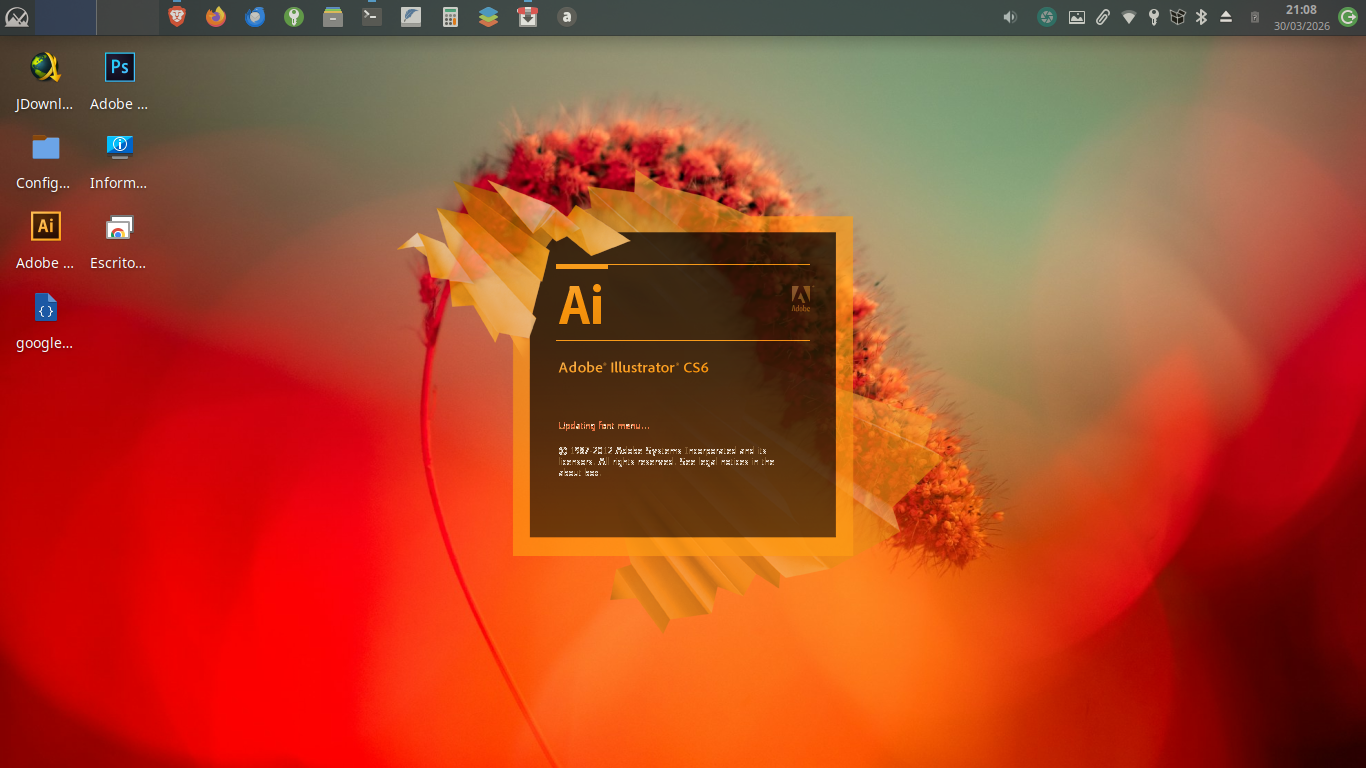1366x768 pixels.
Task: Launch the calculator from the panel
Action: (450, 17)
